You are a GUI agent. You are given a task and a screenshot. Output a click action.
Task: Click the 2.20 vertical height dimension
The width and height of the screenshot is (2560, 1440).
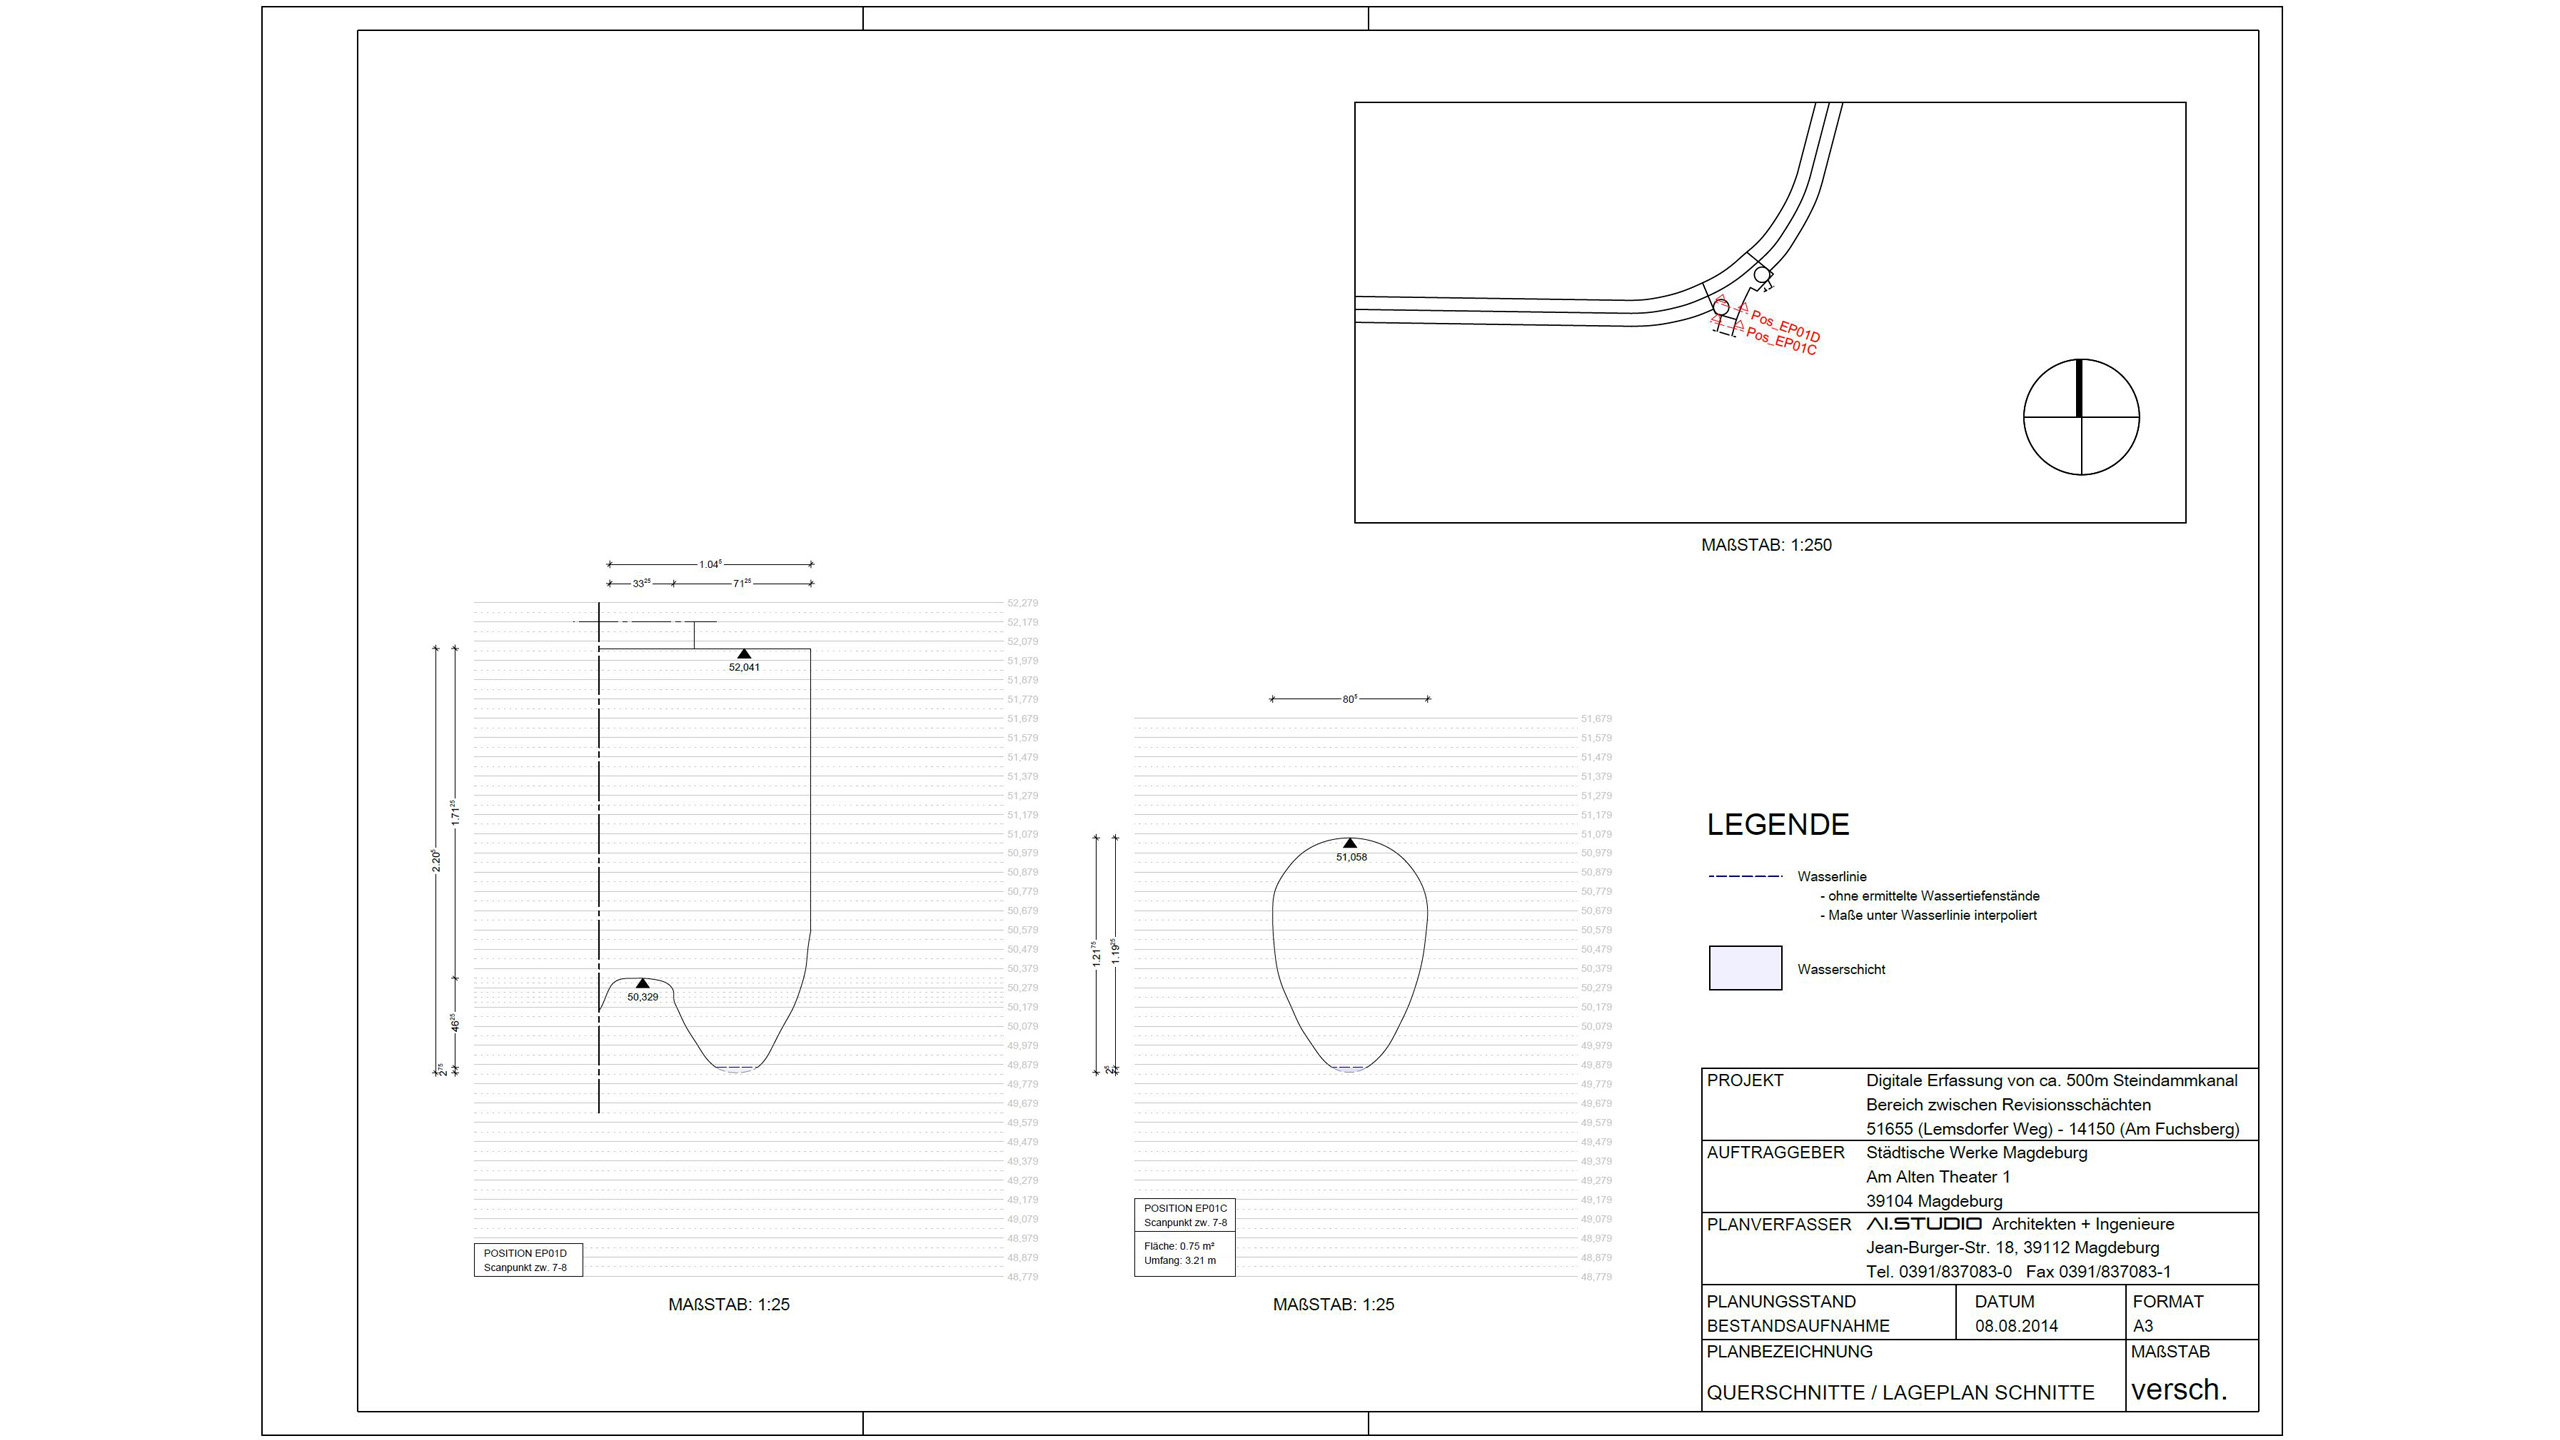[x=435, y=860]
